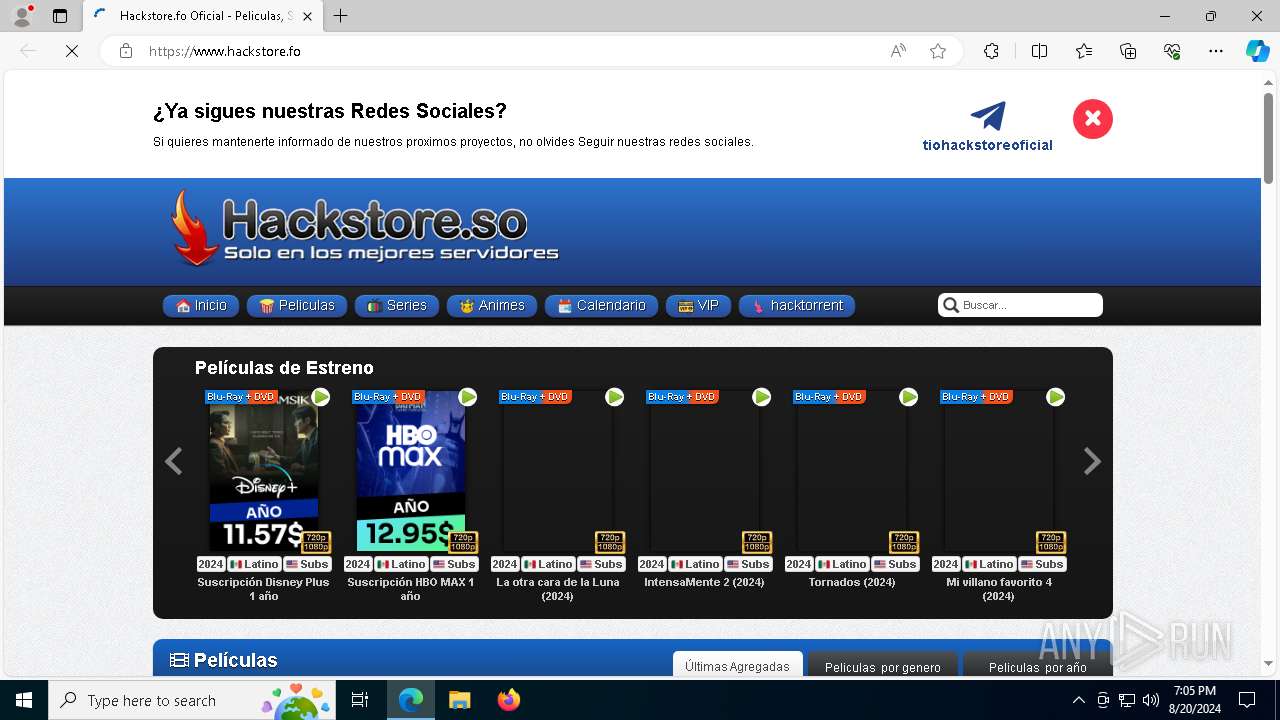Open Copilot sidebar
The height and width of the screenshot is (720, 1280).
pyautogui.click(x=1257, y=51)
